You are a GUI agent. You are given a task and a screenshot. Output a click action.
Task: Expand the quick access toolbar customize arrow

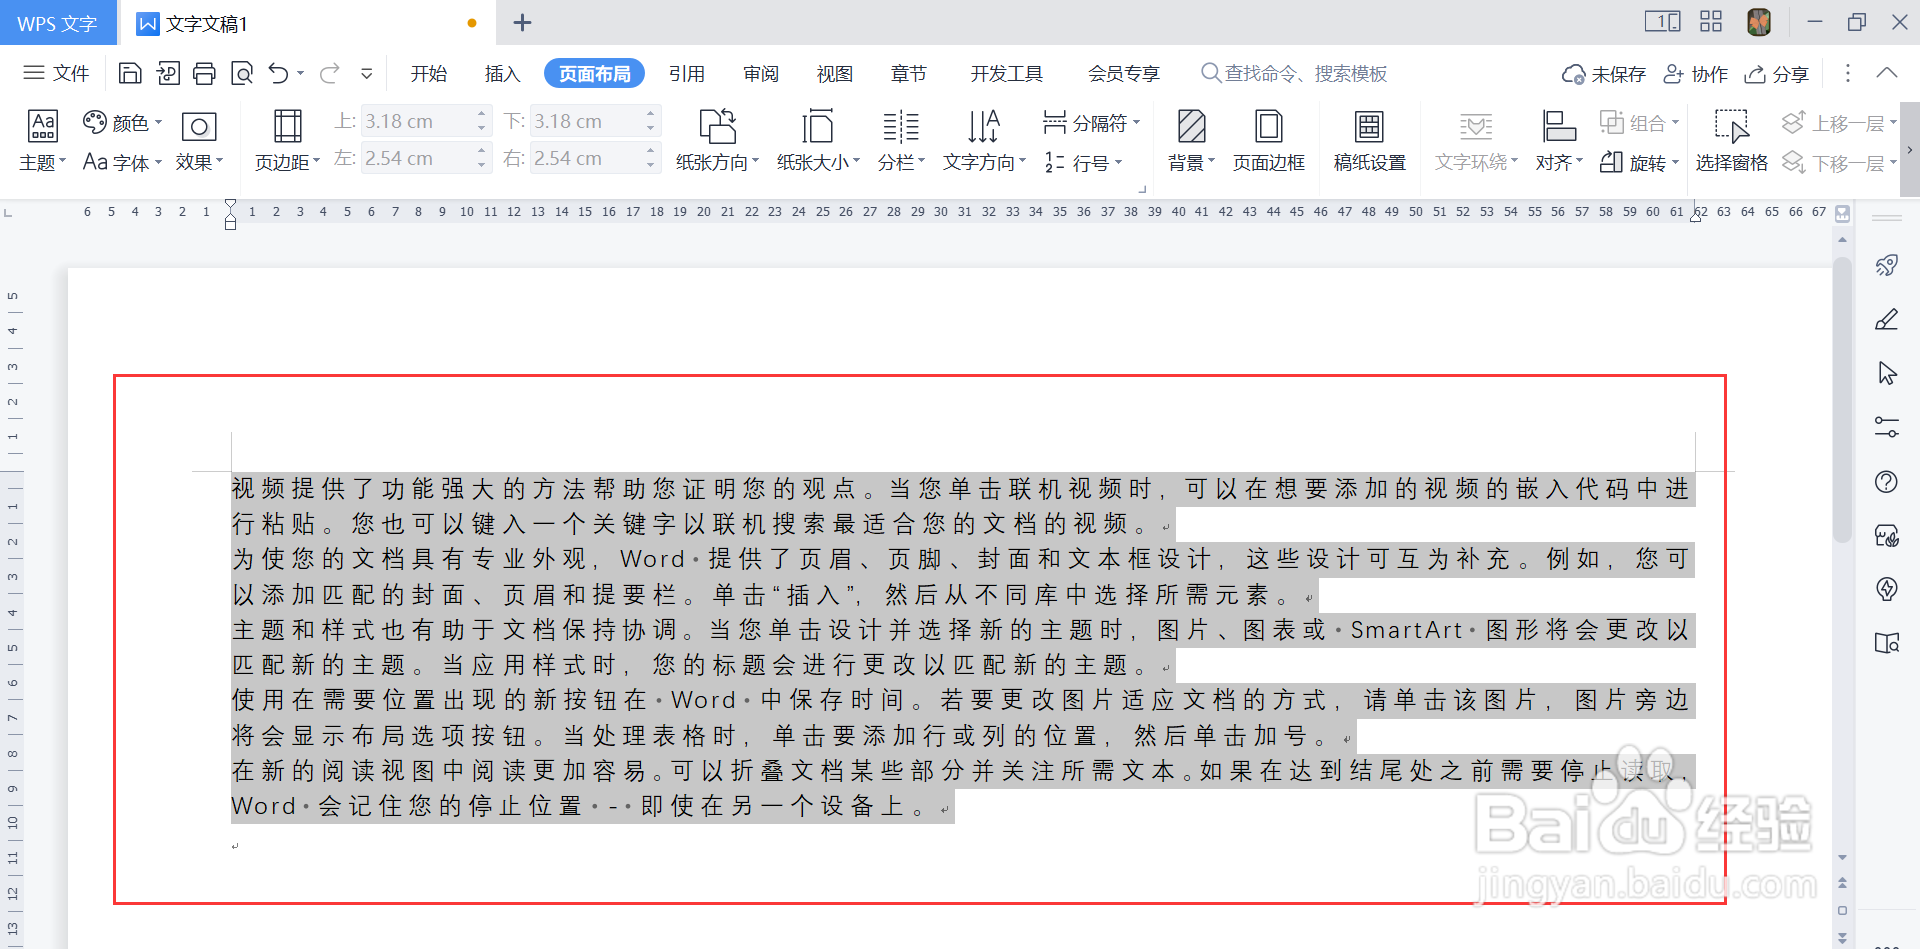click(x=367, y=73)
